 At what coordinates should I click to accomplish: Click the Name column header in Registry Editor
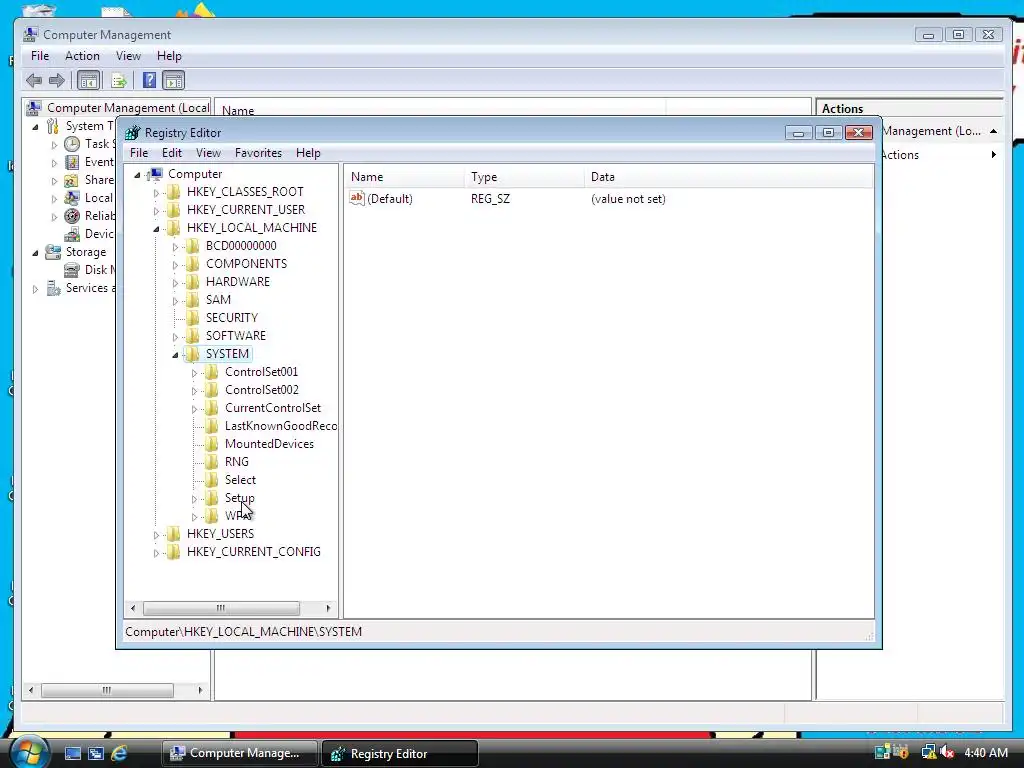(404, 176)
